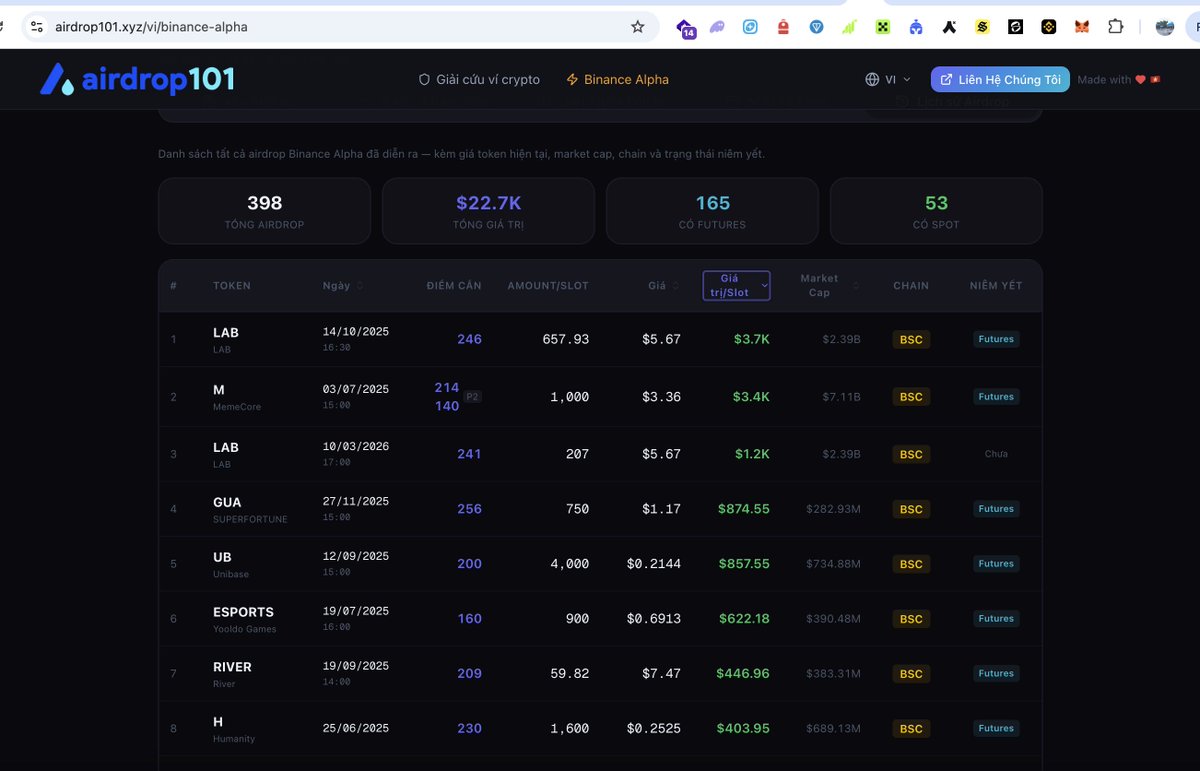Select LAB token dated 10/03/2026

tap(600, 454)
